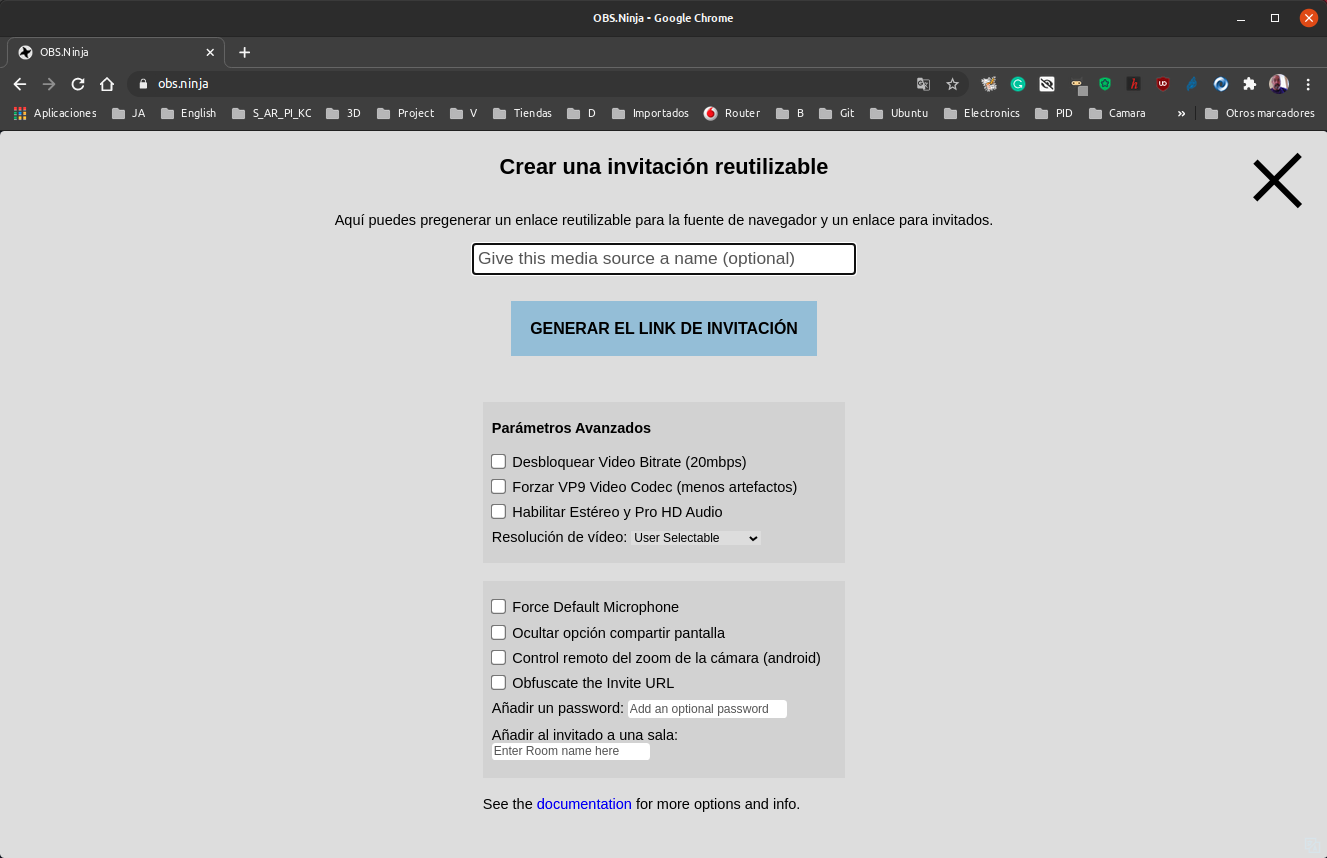Open the Chrome profile avatar

pyautogui.click(x=1279, y=84)
